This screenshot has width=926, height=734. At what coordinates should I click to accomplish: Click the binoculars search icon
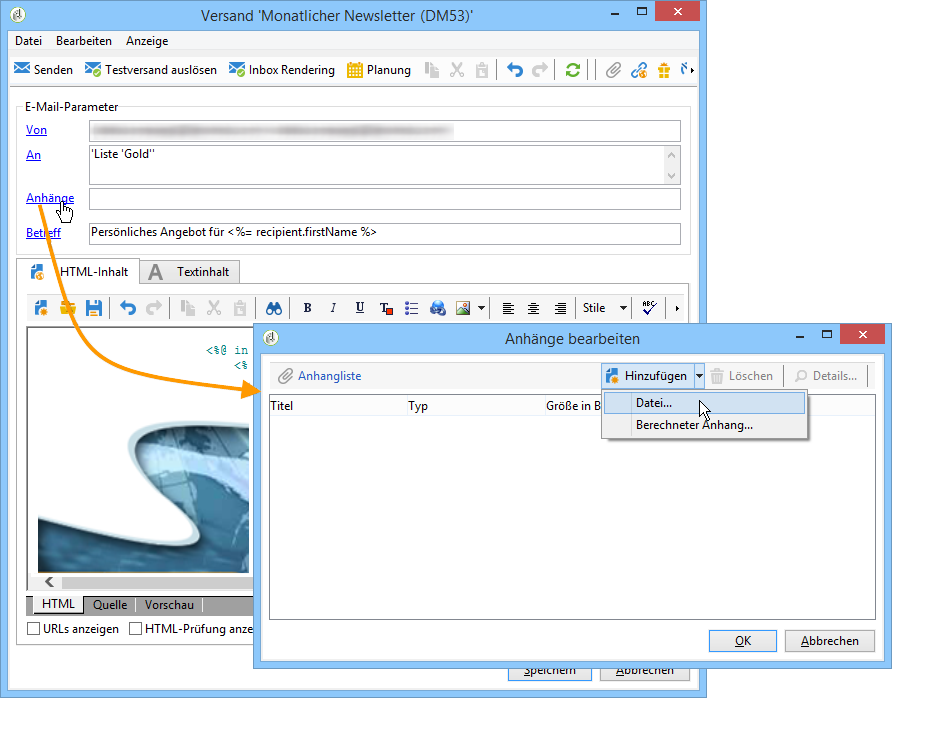[273, 308]
